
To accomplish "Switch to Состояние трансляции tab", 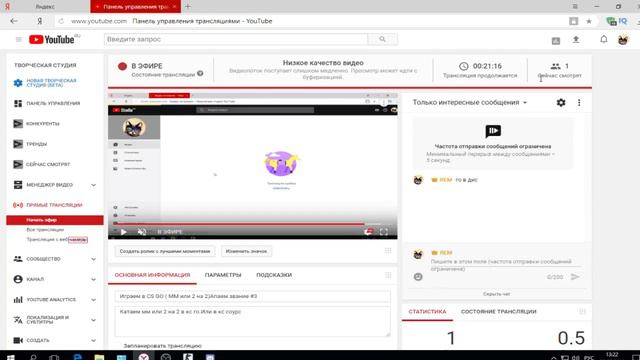I will 498,311.
